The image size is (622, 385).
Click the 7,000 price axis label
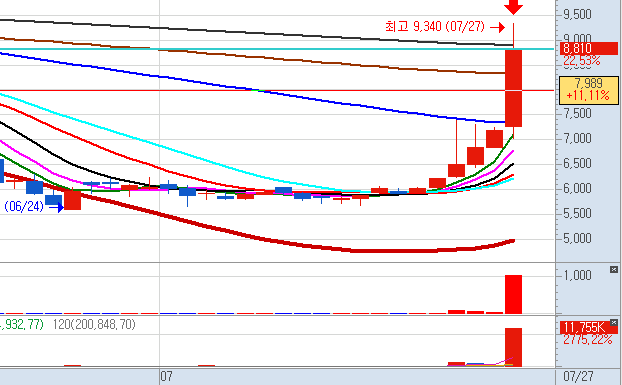(578, 139)
